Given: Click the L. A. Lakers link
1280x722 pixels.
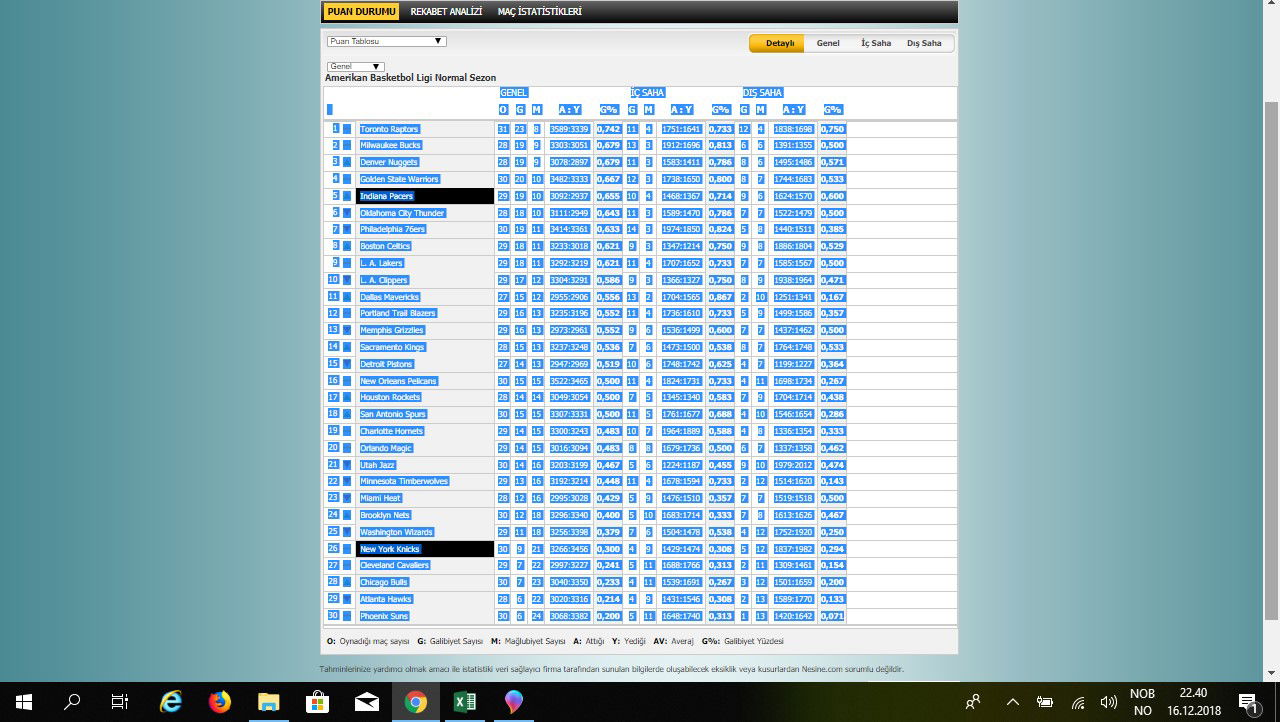Looking at the screenshot, I should pyautogui.click(x=382, y=263).
